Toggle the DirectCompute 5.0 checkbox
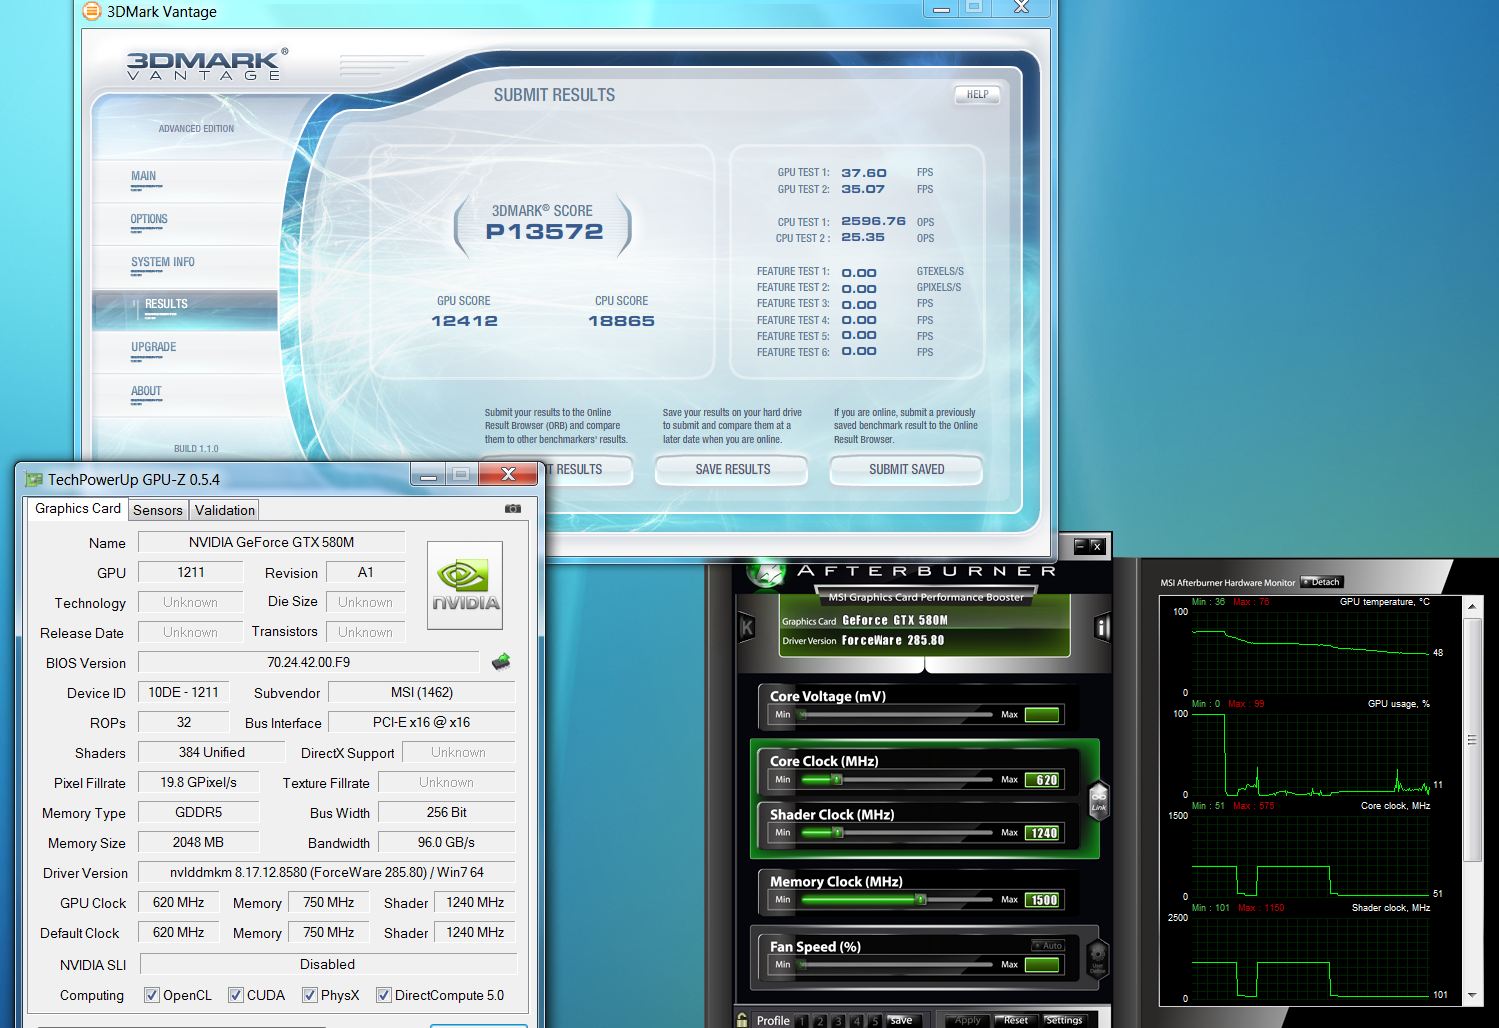 tap(383, 995)
